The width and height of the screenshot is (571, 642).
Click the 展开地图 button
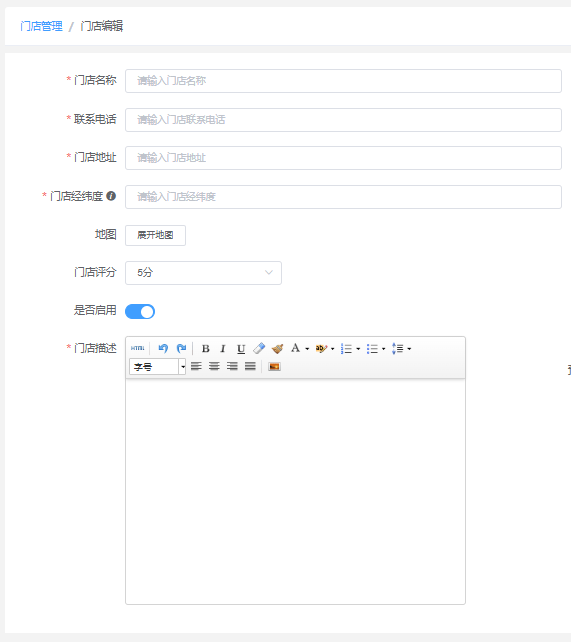click(156, 235)
